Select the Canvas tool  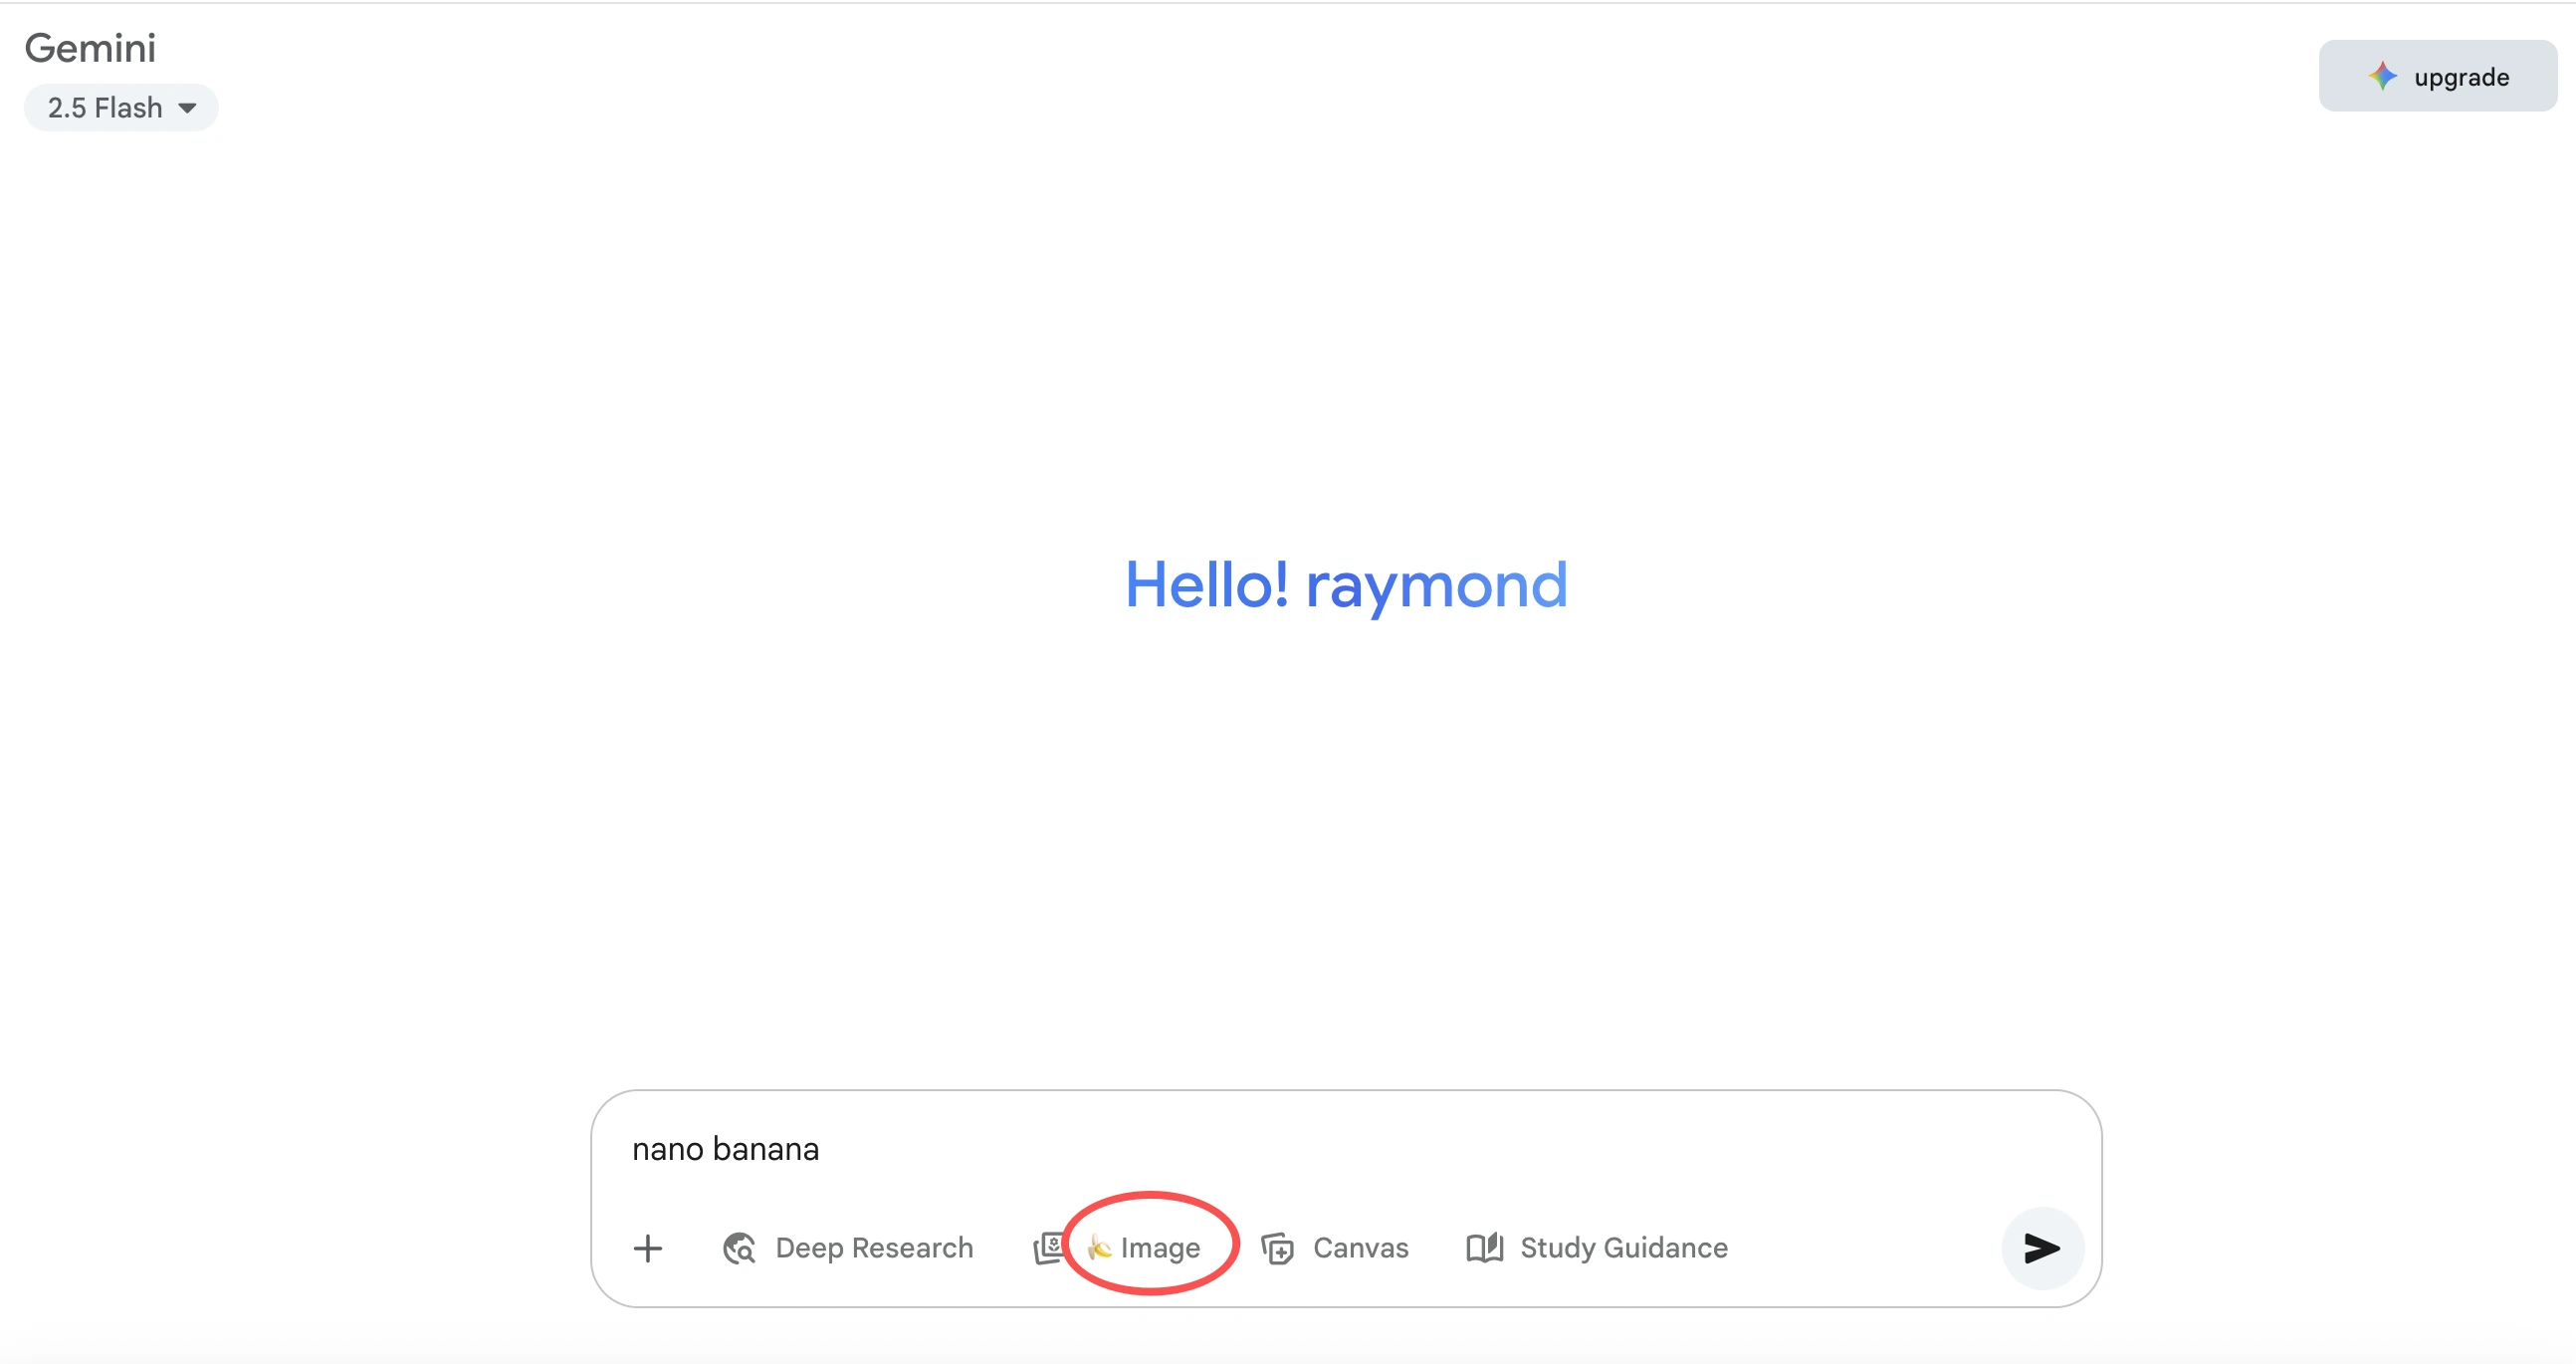[1335, 1248]
